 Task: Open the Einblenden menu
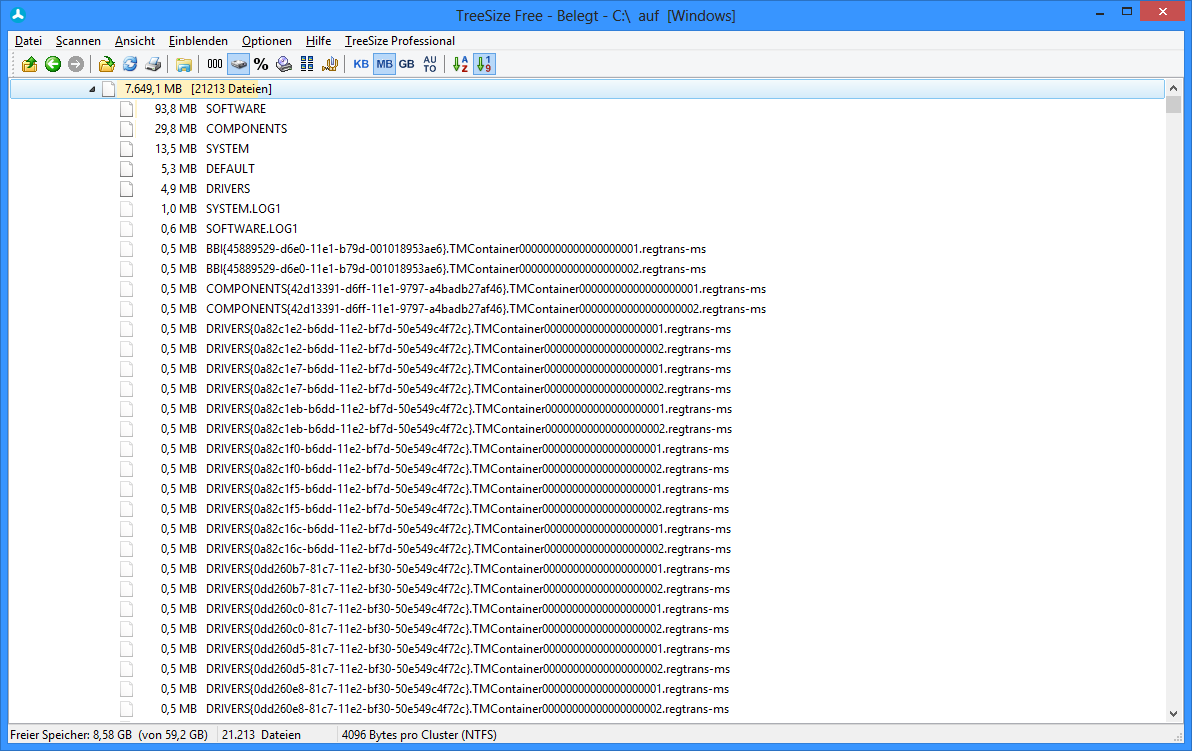(x=198, y=41)
